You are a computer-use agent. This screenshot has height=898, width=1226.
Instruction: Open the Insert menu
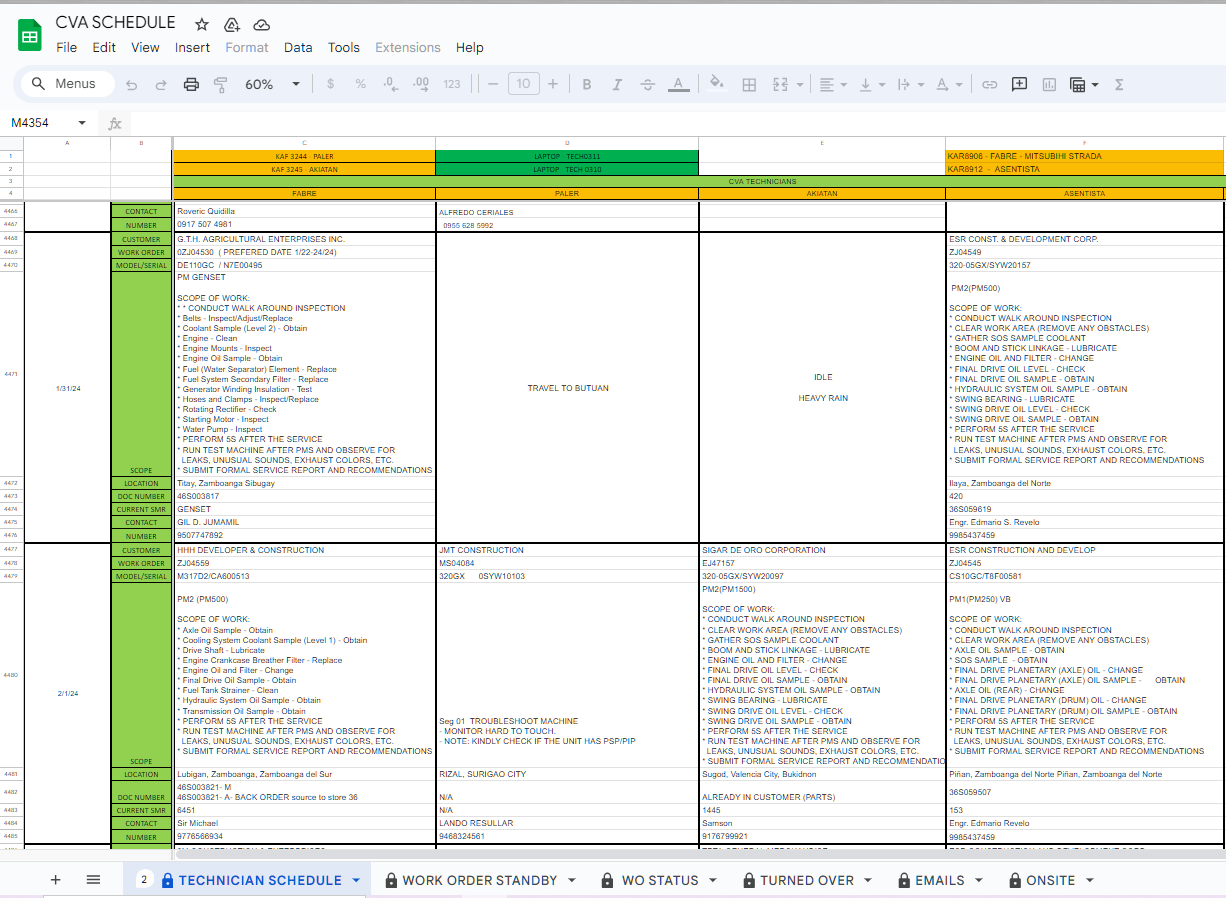click(192, 47)
